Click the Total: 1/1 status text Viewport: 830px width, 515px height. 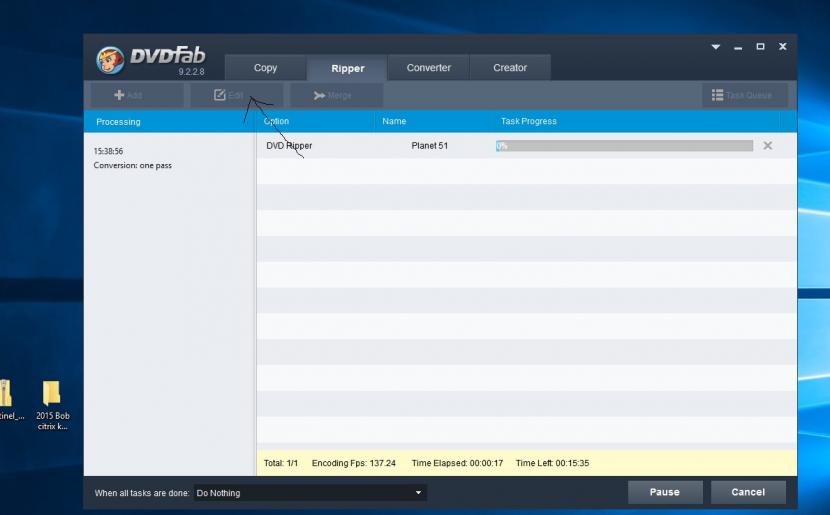tap(281, 463)
